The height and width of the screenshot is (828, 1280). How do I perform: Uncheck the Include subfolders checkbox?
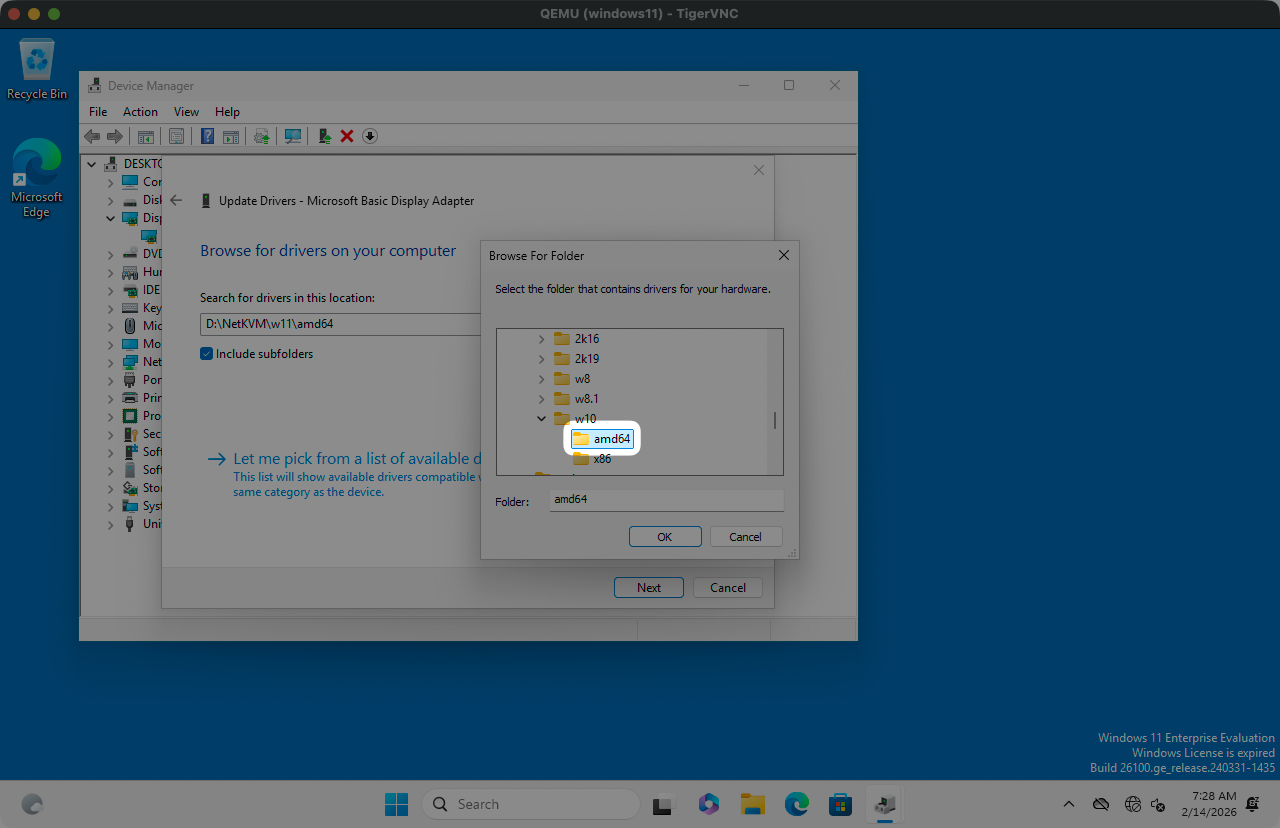click(207, 354)
